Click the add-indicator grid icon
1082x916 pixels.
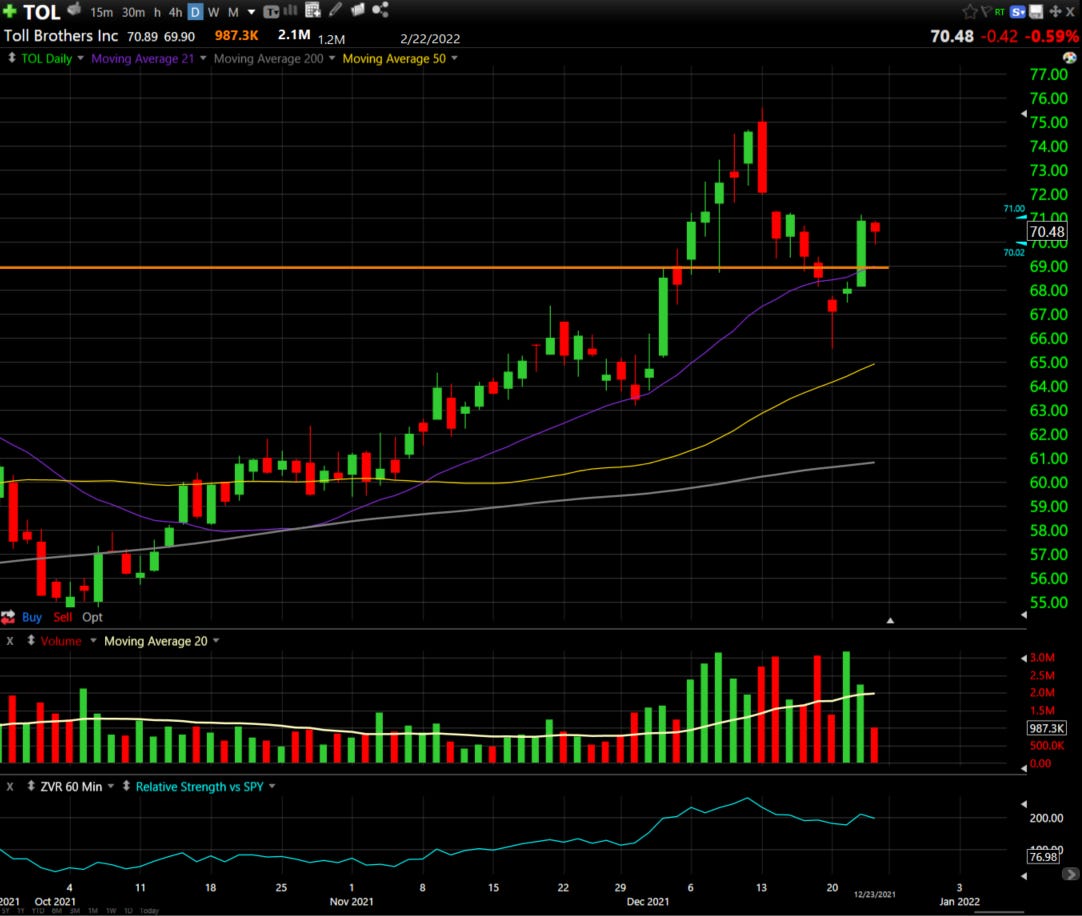coord(313,10)
